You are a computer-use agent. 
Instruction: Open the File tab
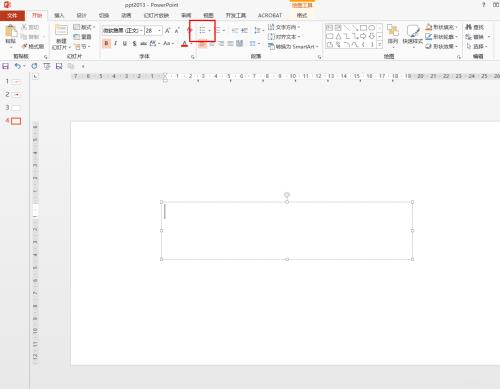click(x=12, y=15)
